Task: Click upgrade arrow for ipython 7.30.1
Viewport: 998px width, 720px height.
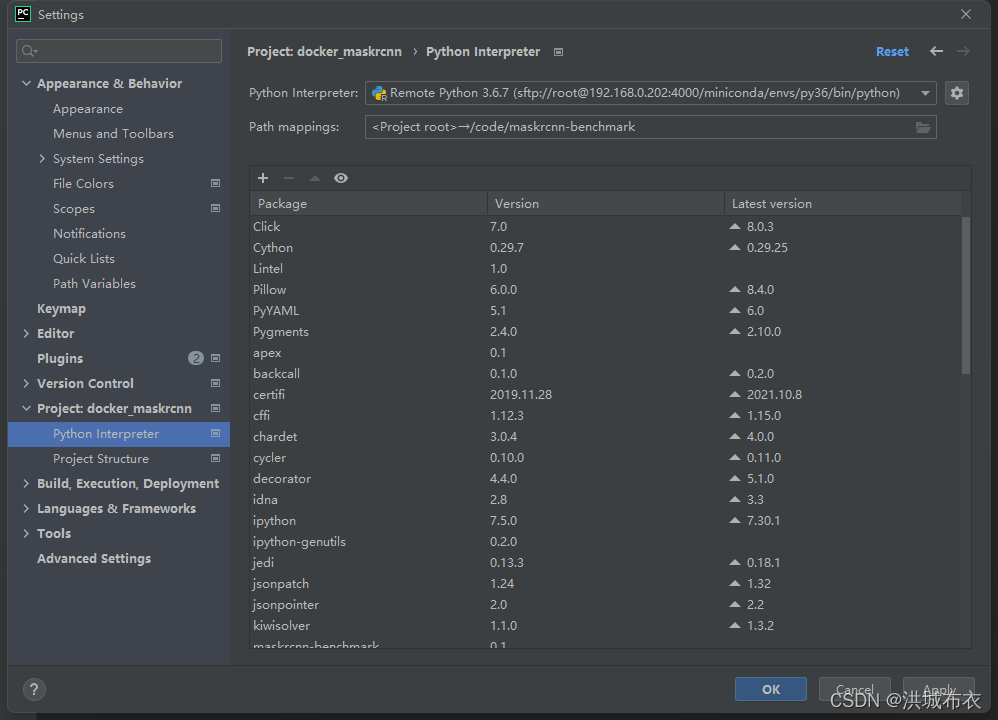Action: (735, 521)
